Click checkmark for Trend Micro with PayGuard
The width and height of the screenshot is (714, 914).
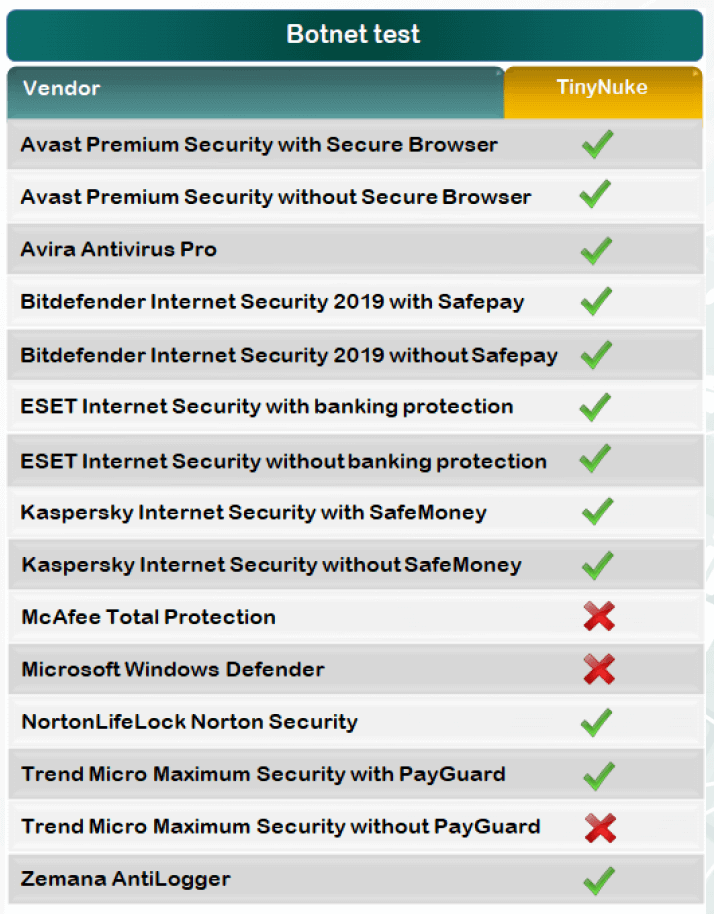(597, 775)
